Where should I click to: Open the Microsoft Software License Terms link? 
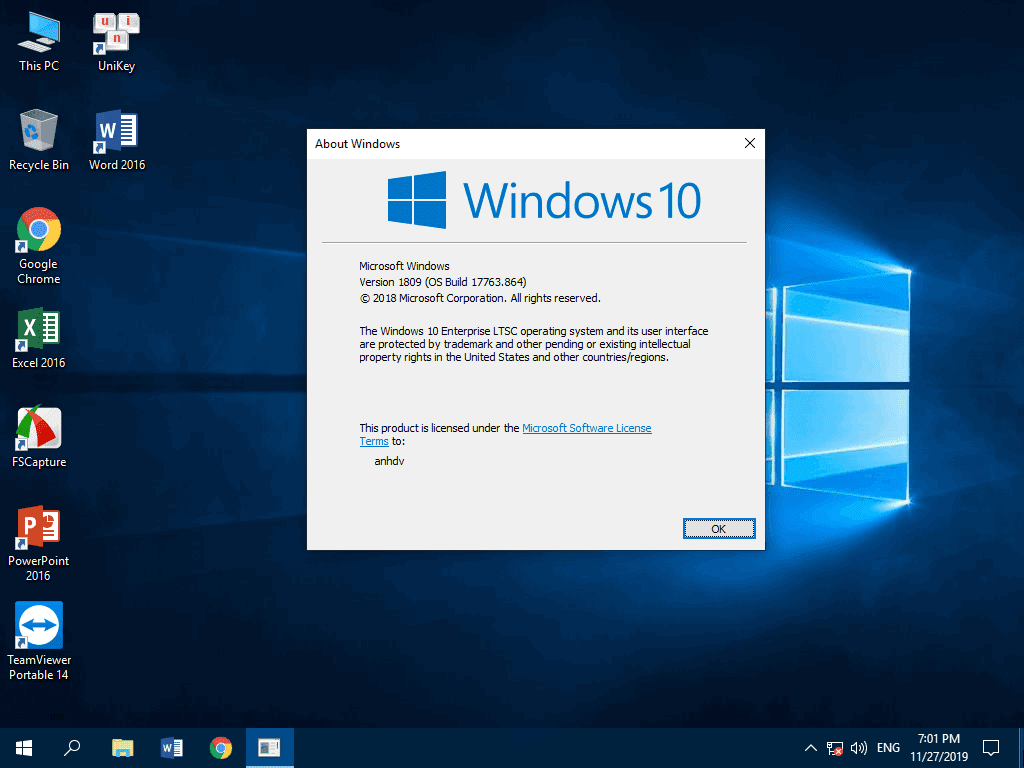click(586, 428)
